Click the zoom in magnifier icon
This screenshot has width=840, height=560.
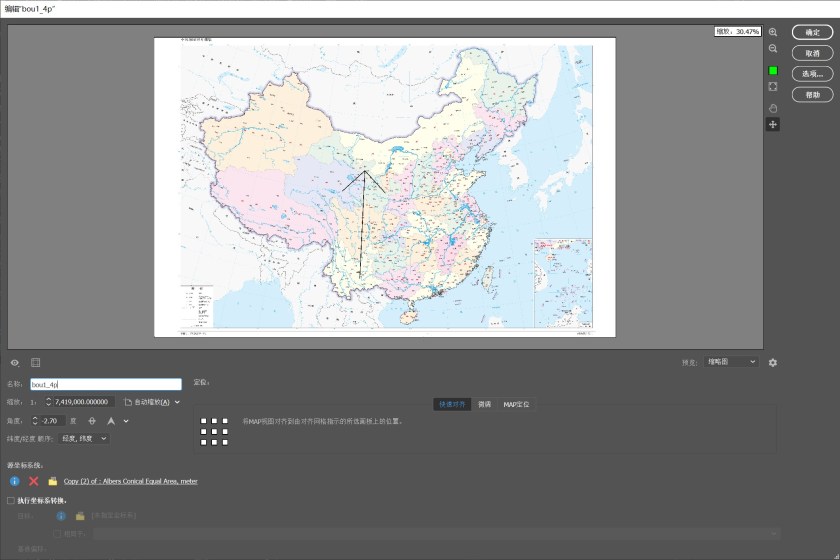tap(773, 33)
